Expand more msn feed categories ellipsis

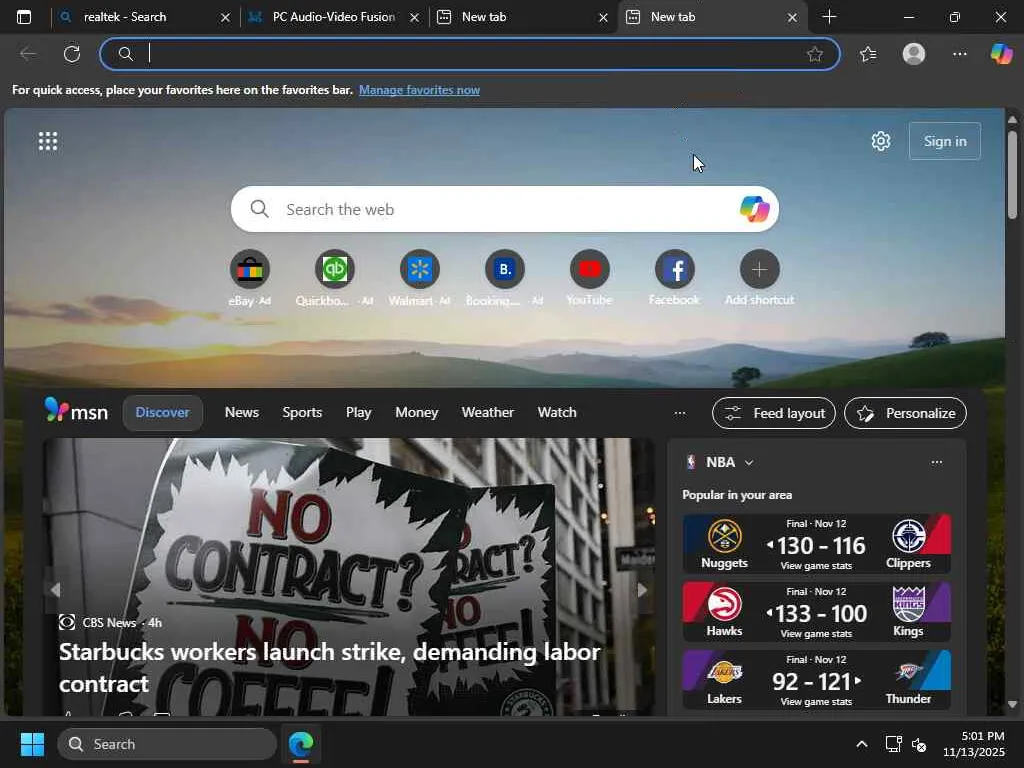680,413
